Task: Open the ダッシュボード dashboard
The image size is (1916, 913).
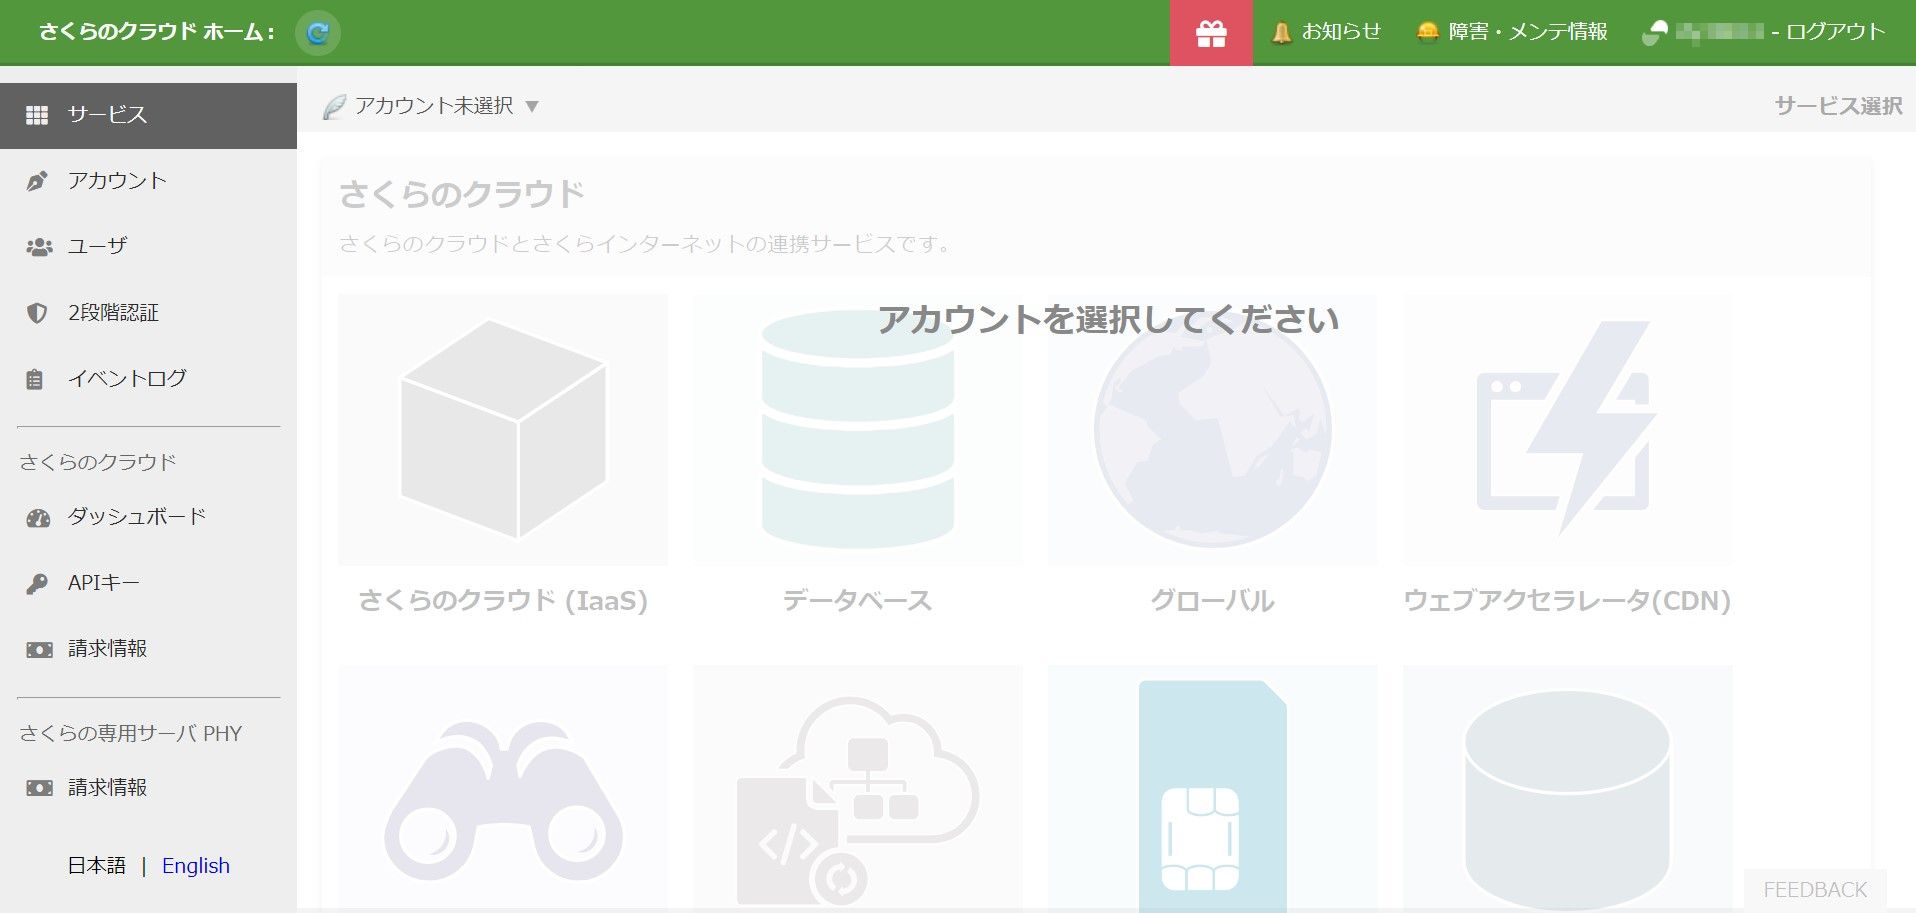Action: tap(136, 517)
